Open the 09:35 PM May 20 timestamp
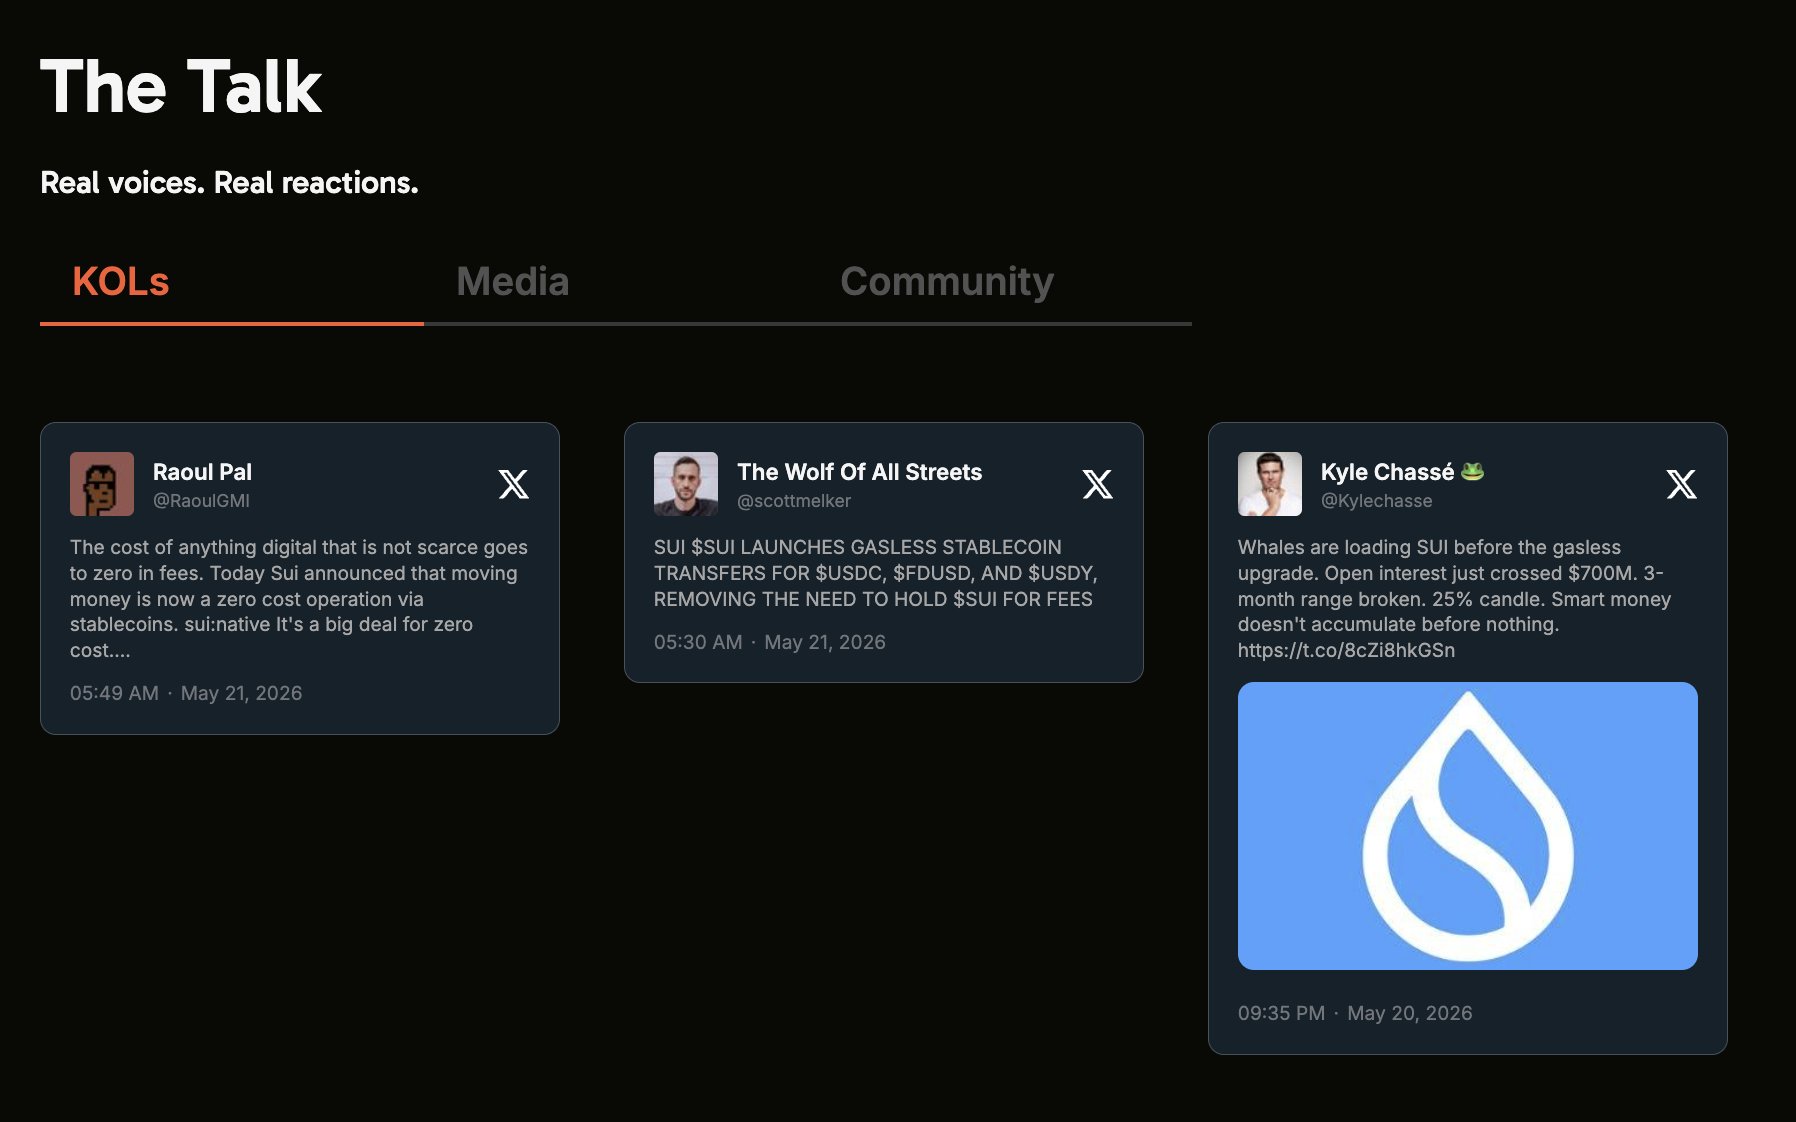This screenshot has height=1122, width=1796. [1355, 1013]
